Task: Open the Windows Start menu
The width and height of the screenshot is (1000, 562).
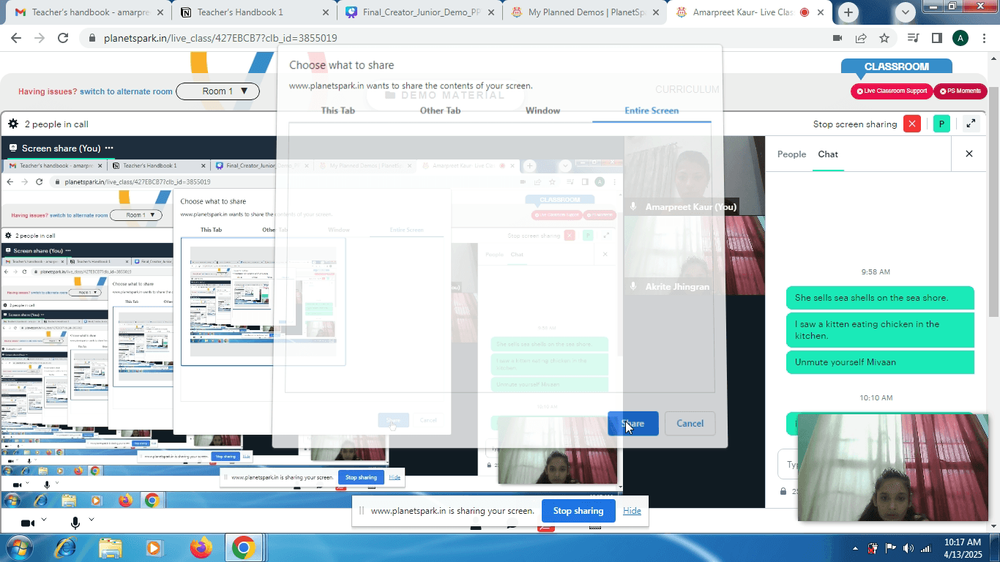Action: [x=18, y=548]
